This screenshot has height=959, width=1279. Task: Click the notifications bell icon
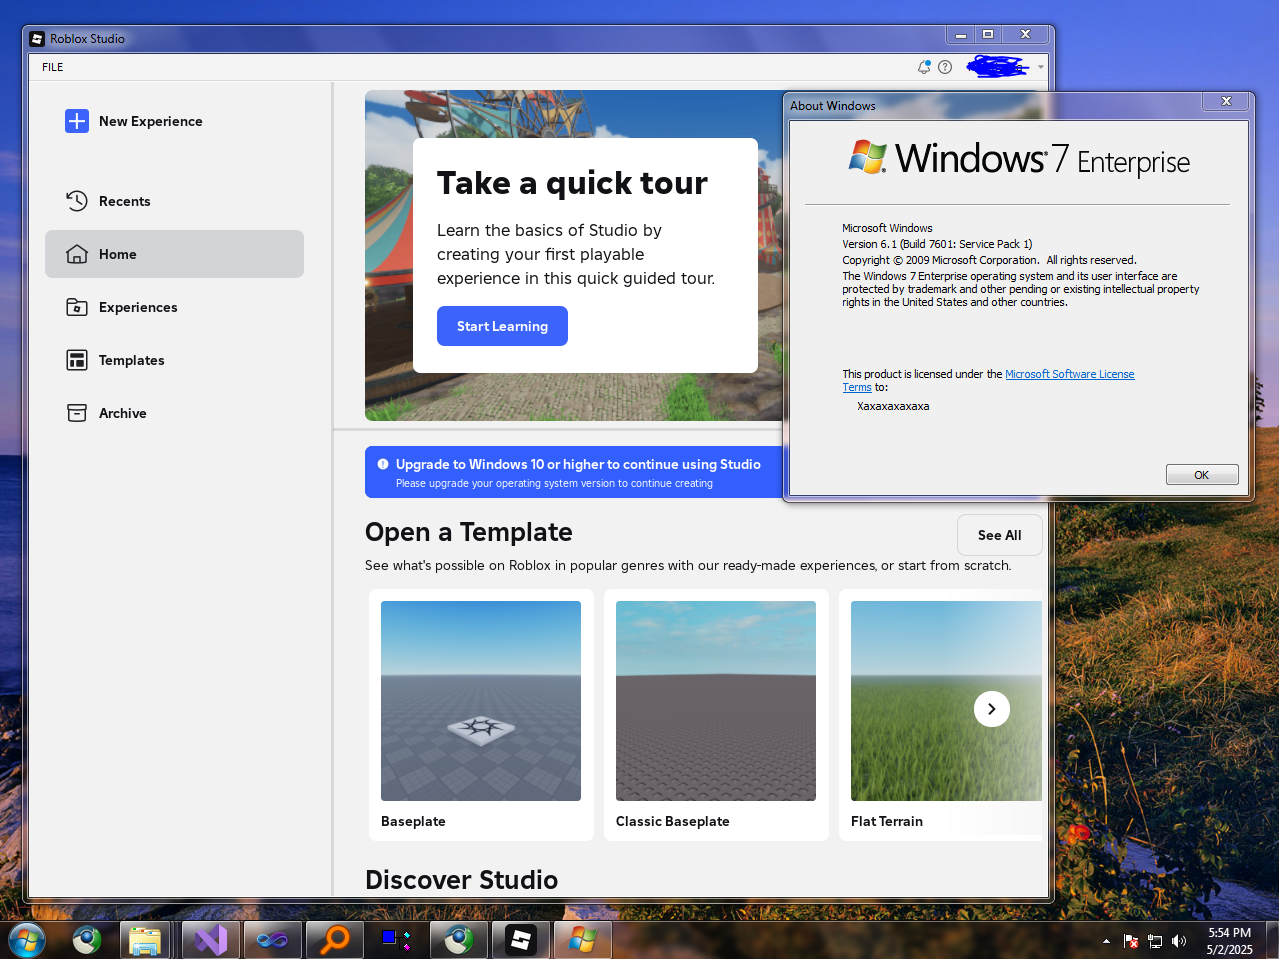pyautogui.click(x=924, y=67)
